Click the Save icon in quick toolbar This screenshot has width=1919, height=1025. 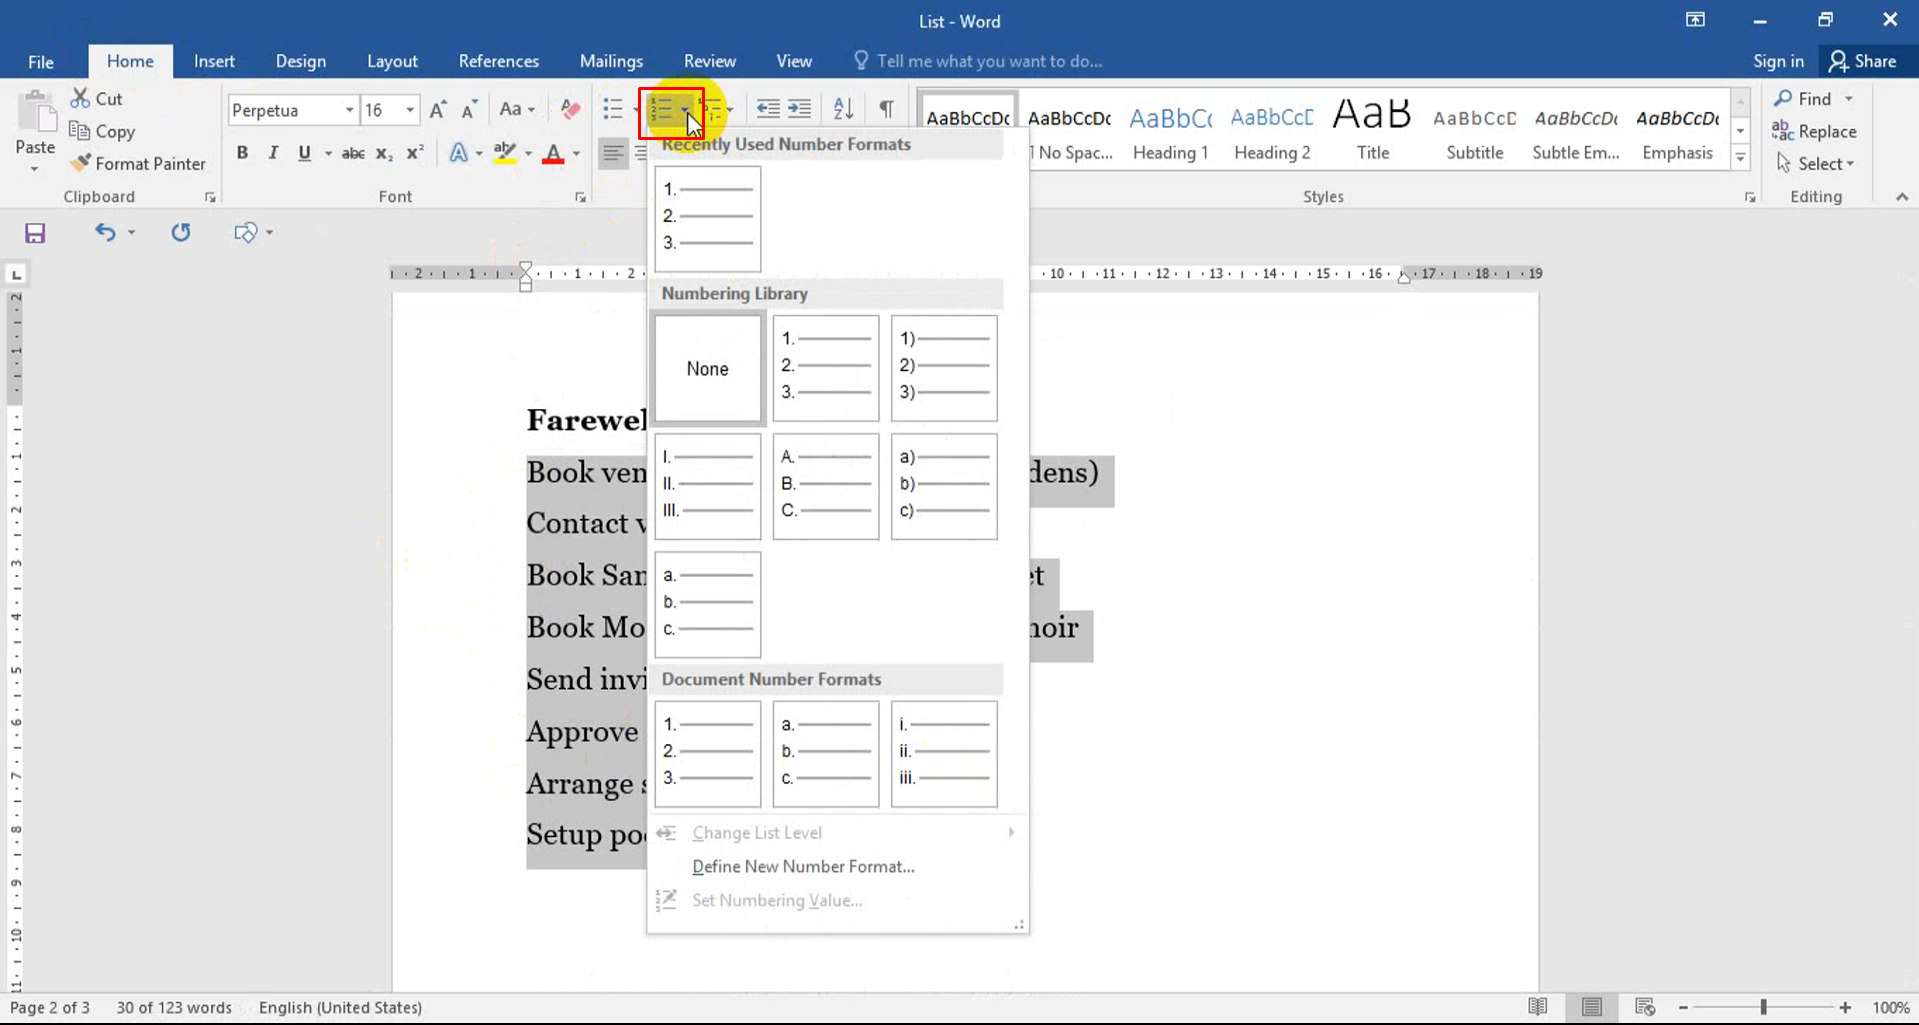[35, 233]
